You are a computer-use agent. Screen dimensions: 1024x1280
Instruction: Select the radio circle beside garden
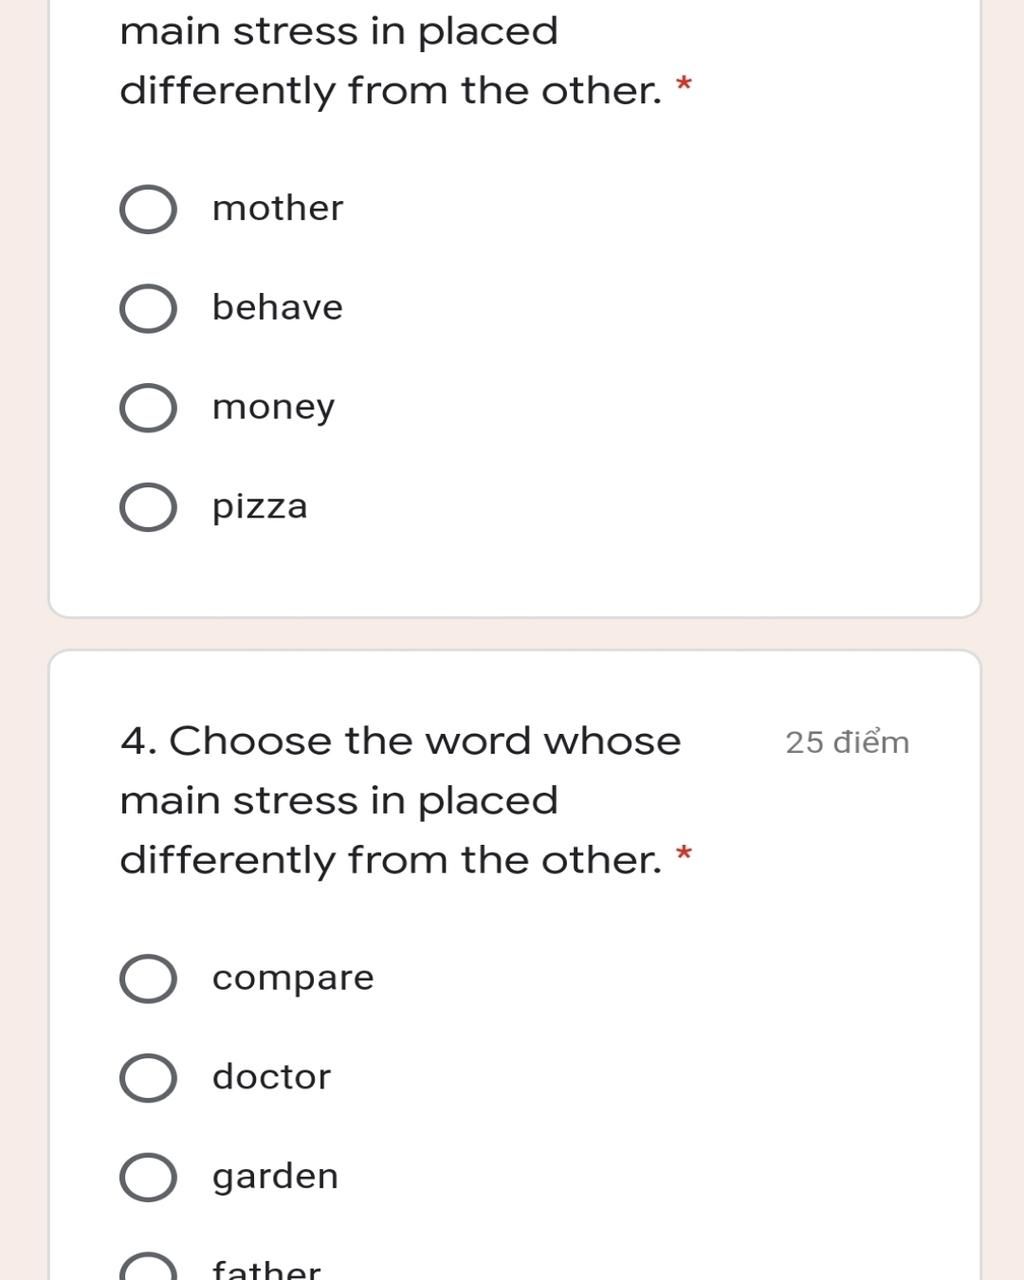[x=148, y=1177]
